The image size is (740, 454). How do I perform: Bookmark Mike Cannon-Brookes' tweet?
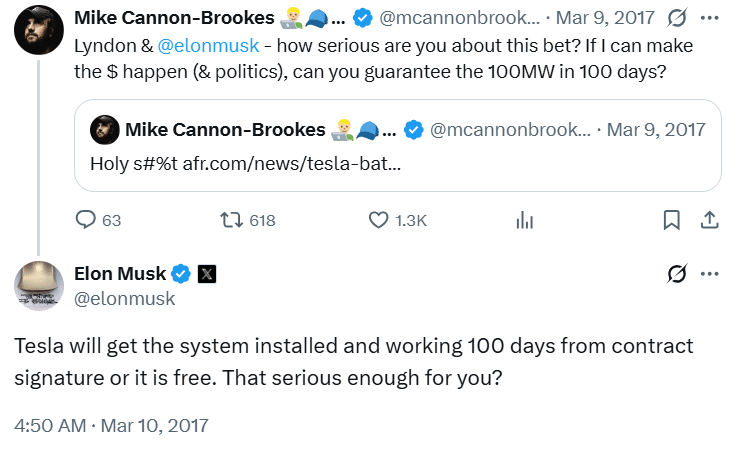pos(673,220)
